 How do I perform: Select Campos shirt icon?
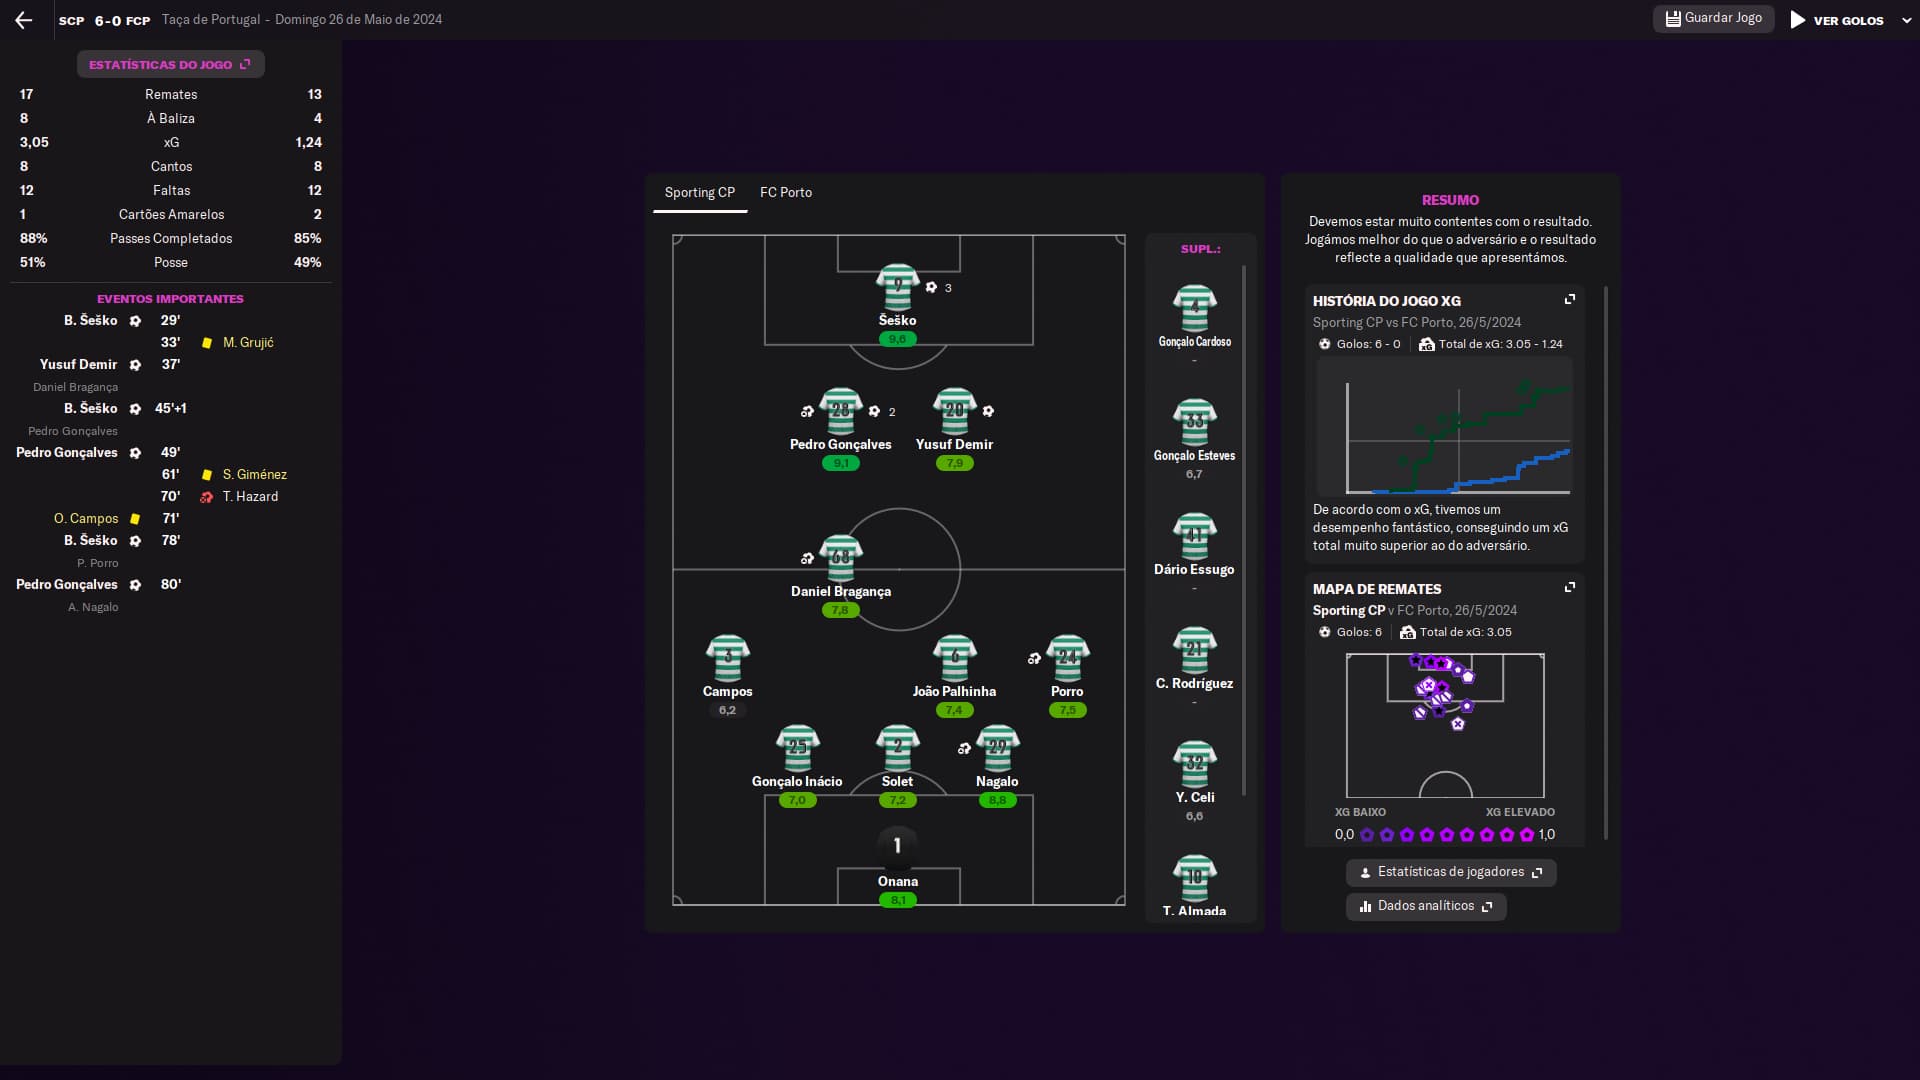point(727,658)
